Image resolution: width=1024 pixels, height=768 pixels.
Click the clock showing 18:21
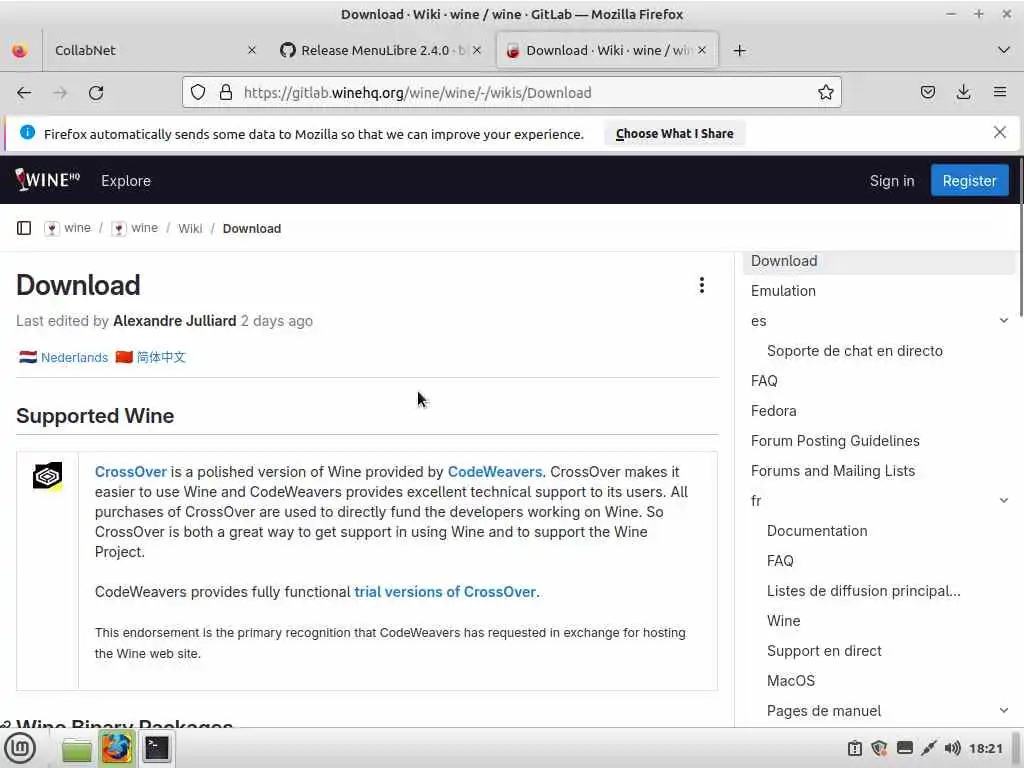985,748
